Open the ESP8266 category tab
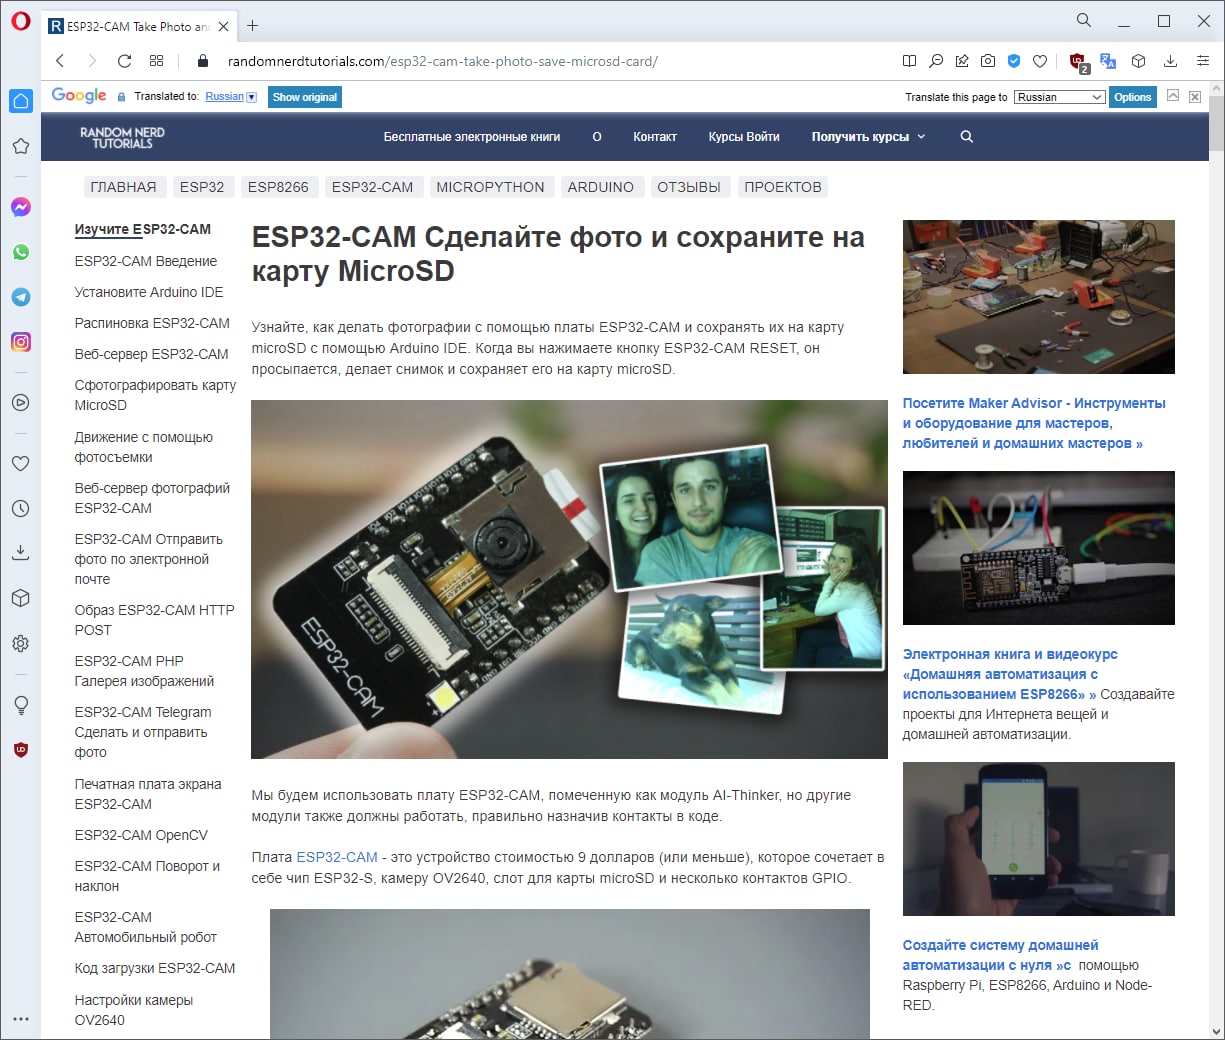1225x1040 pixels. pyautogui.click(x=278, y=187)
